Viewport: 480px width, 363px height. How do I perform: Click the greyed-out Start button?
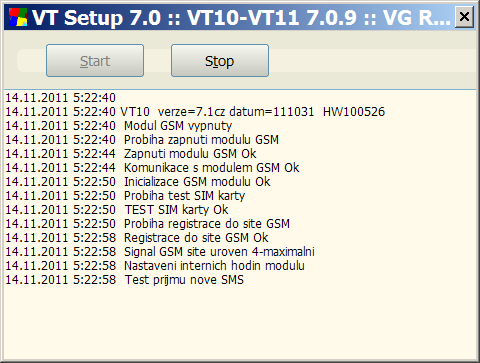pyautogui.click(x=95, y=61)
